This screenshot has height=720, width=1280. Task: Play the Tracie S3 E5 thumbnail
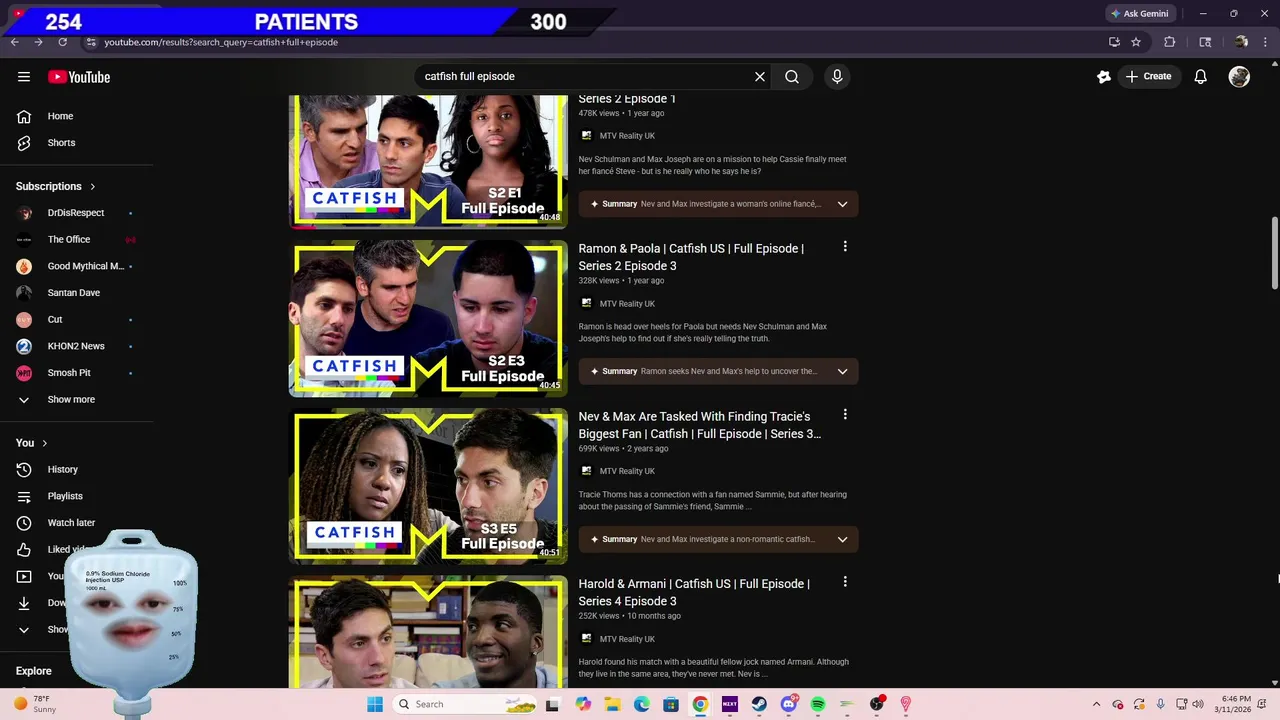428,486
